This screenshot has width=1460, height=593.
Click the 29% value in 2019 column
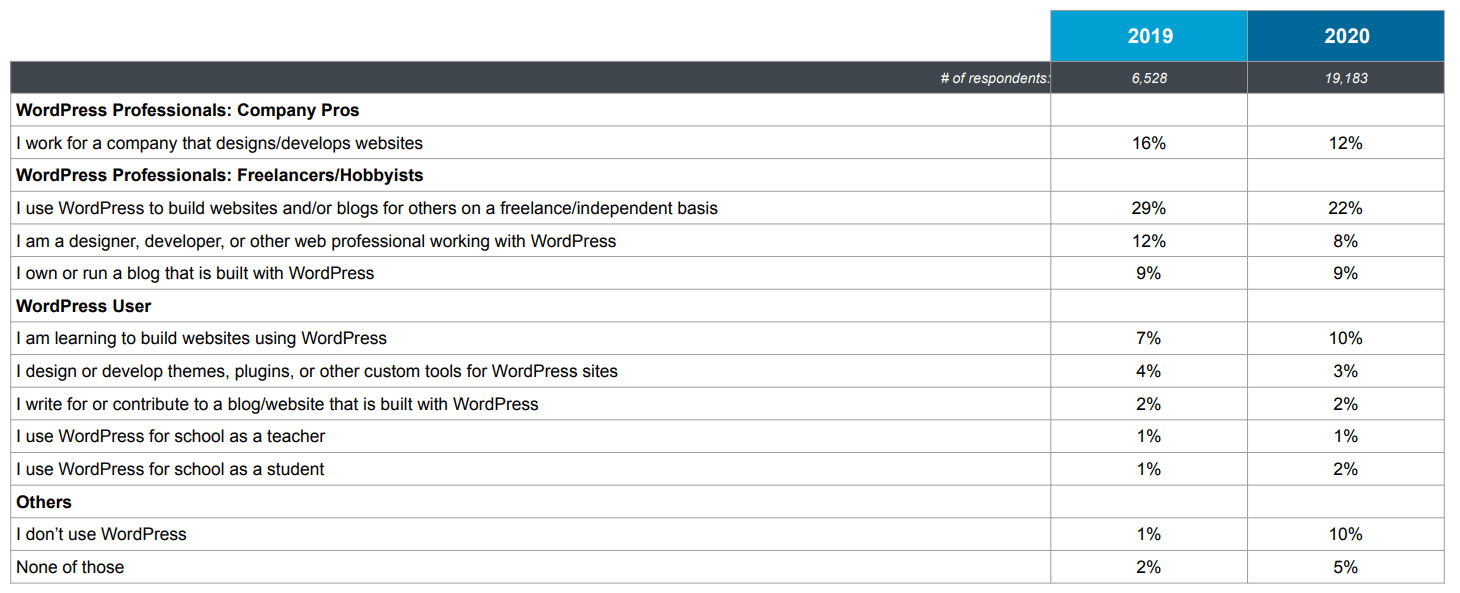pyautogui.click(x=1149, y=208)
